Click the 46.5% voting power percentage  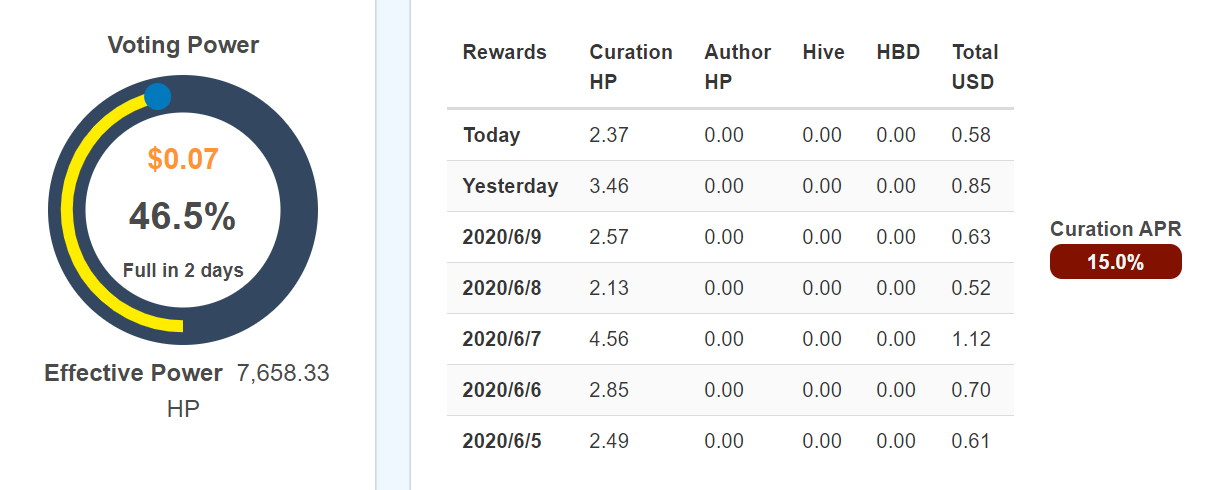tap(182, 216)
